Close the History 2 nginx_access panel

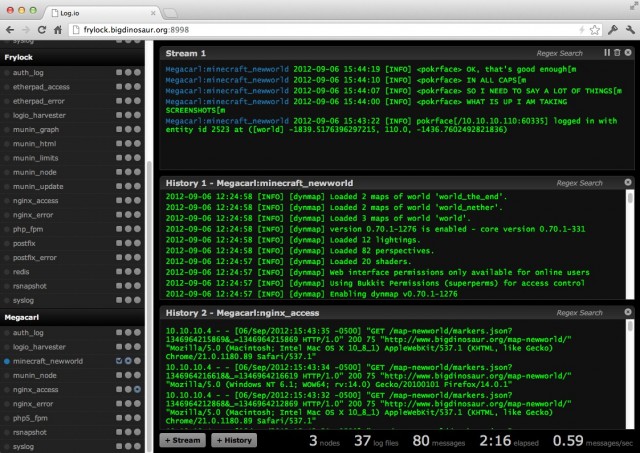click(x=628, y=312)
